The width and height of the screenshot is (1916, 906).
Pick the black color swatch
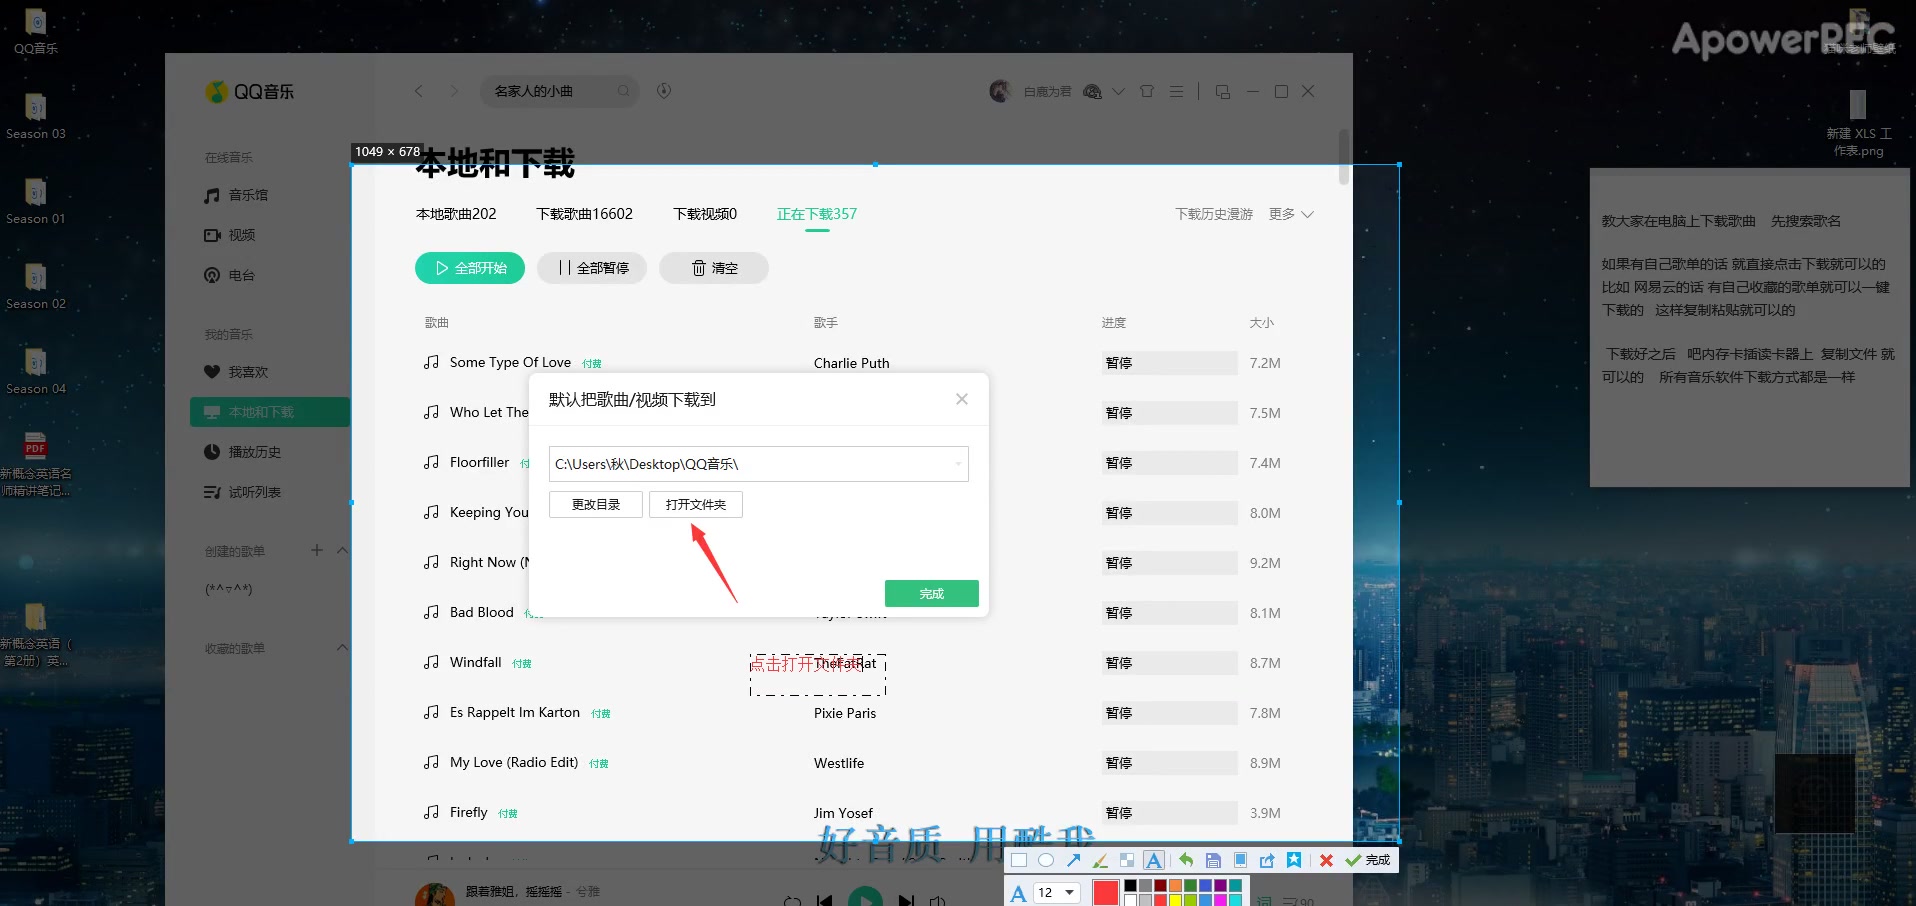(x=1130, y=886)
